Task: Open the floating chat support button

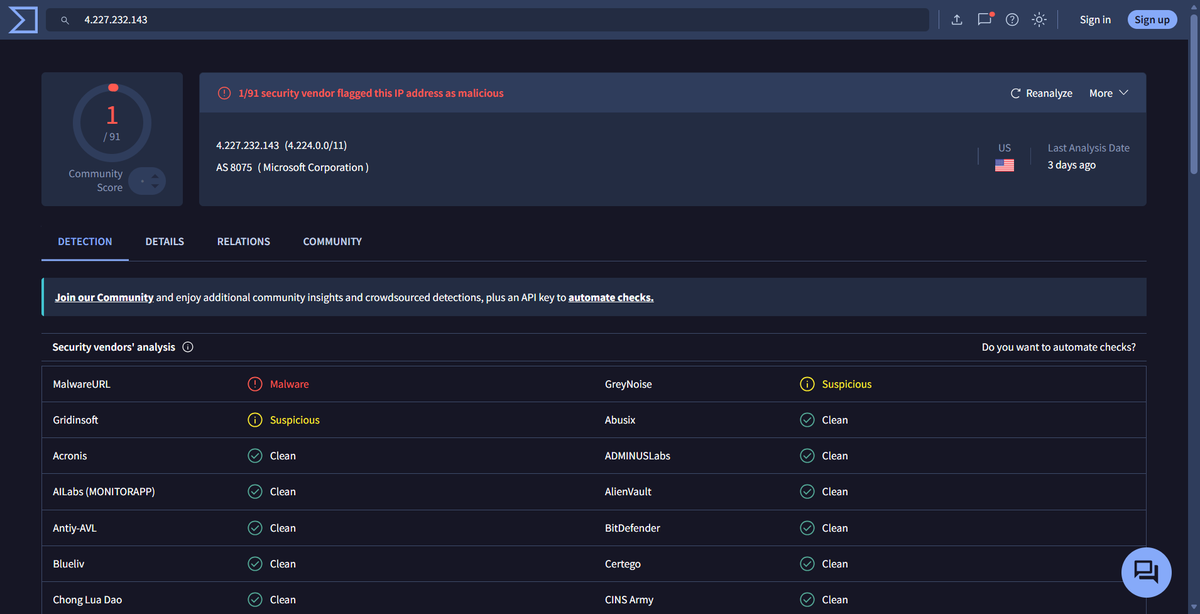Action: coord(1146,572)
